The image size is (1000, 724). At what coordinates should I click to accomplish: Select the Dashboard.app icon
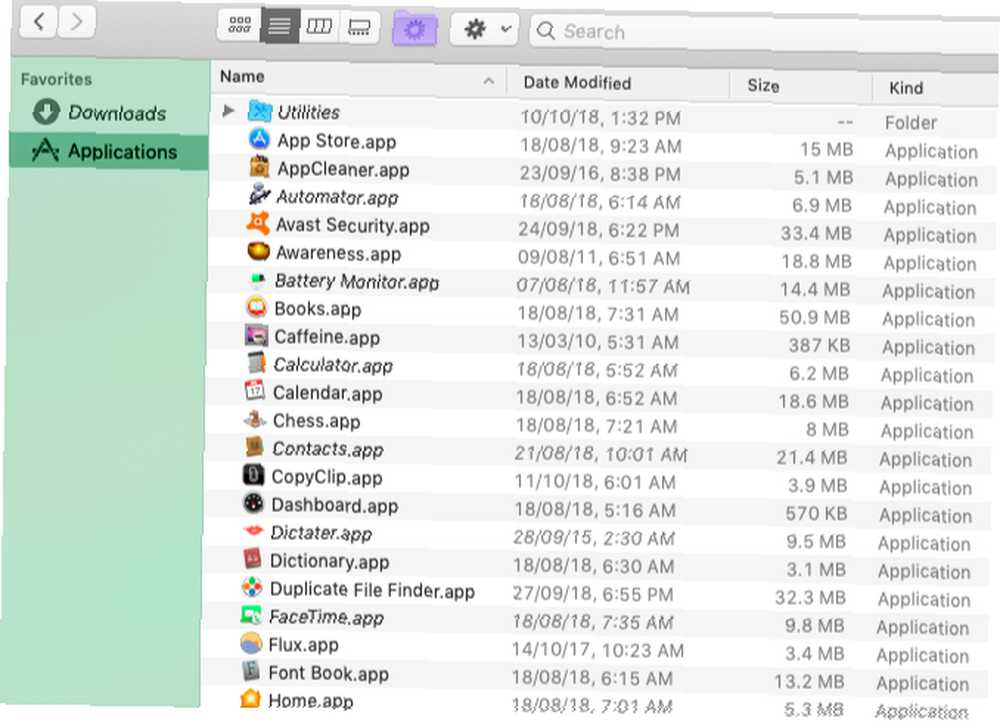(253, 503)
